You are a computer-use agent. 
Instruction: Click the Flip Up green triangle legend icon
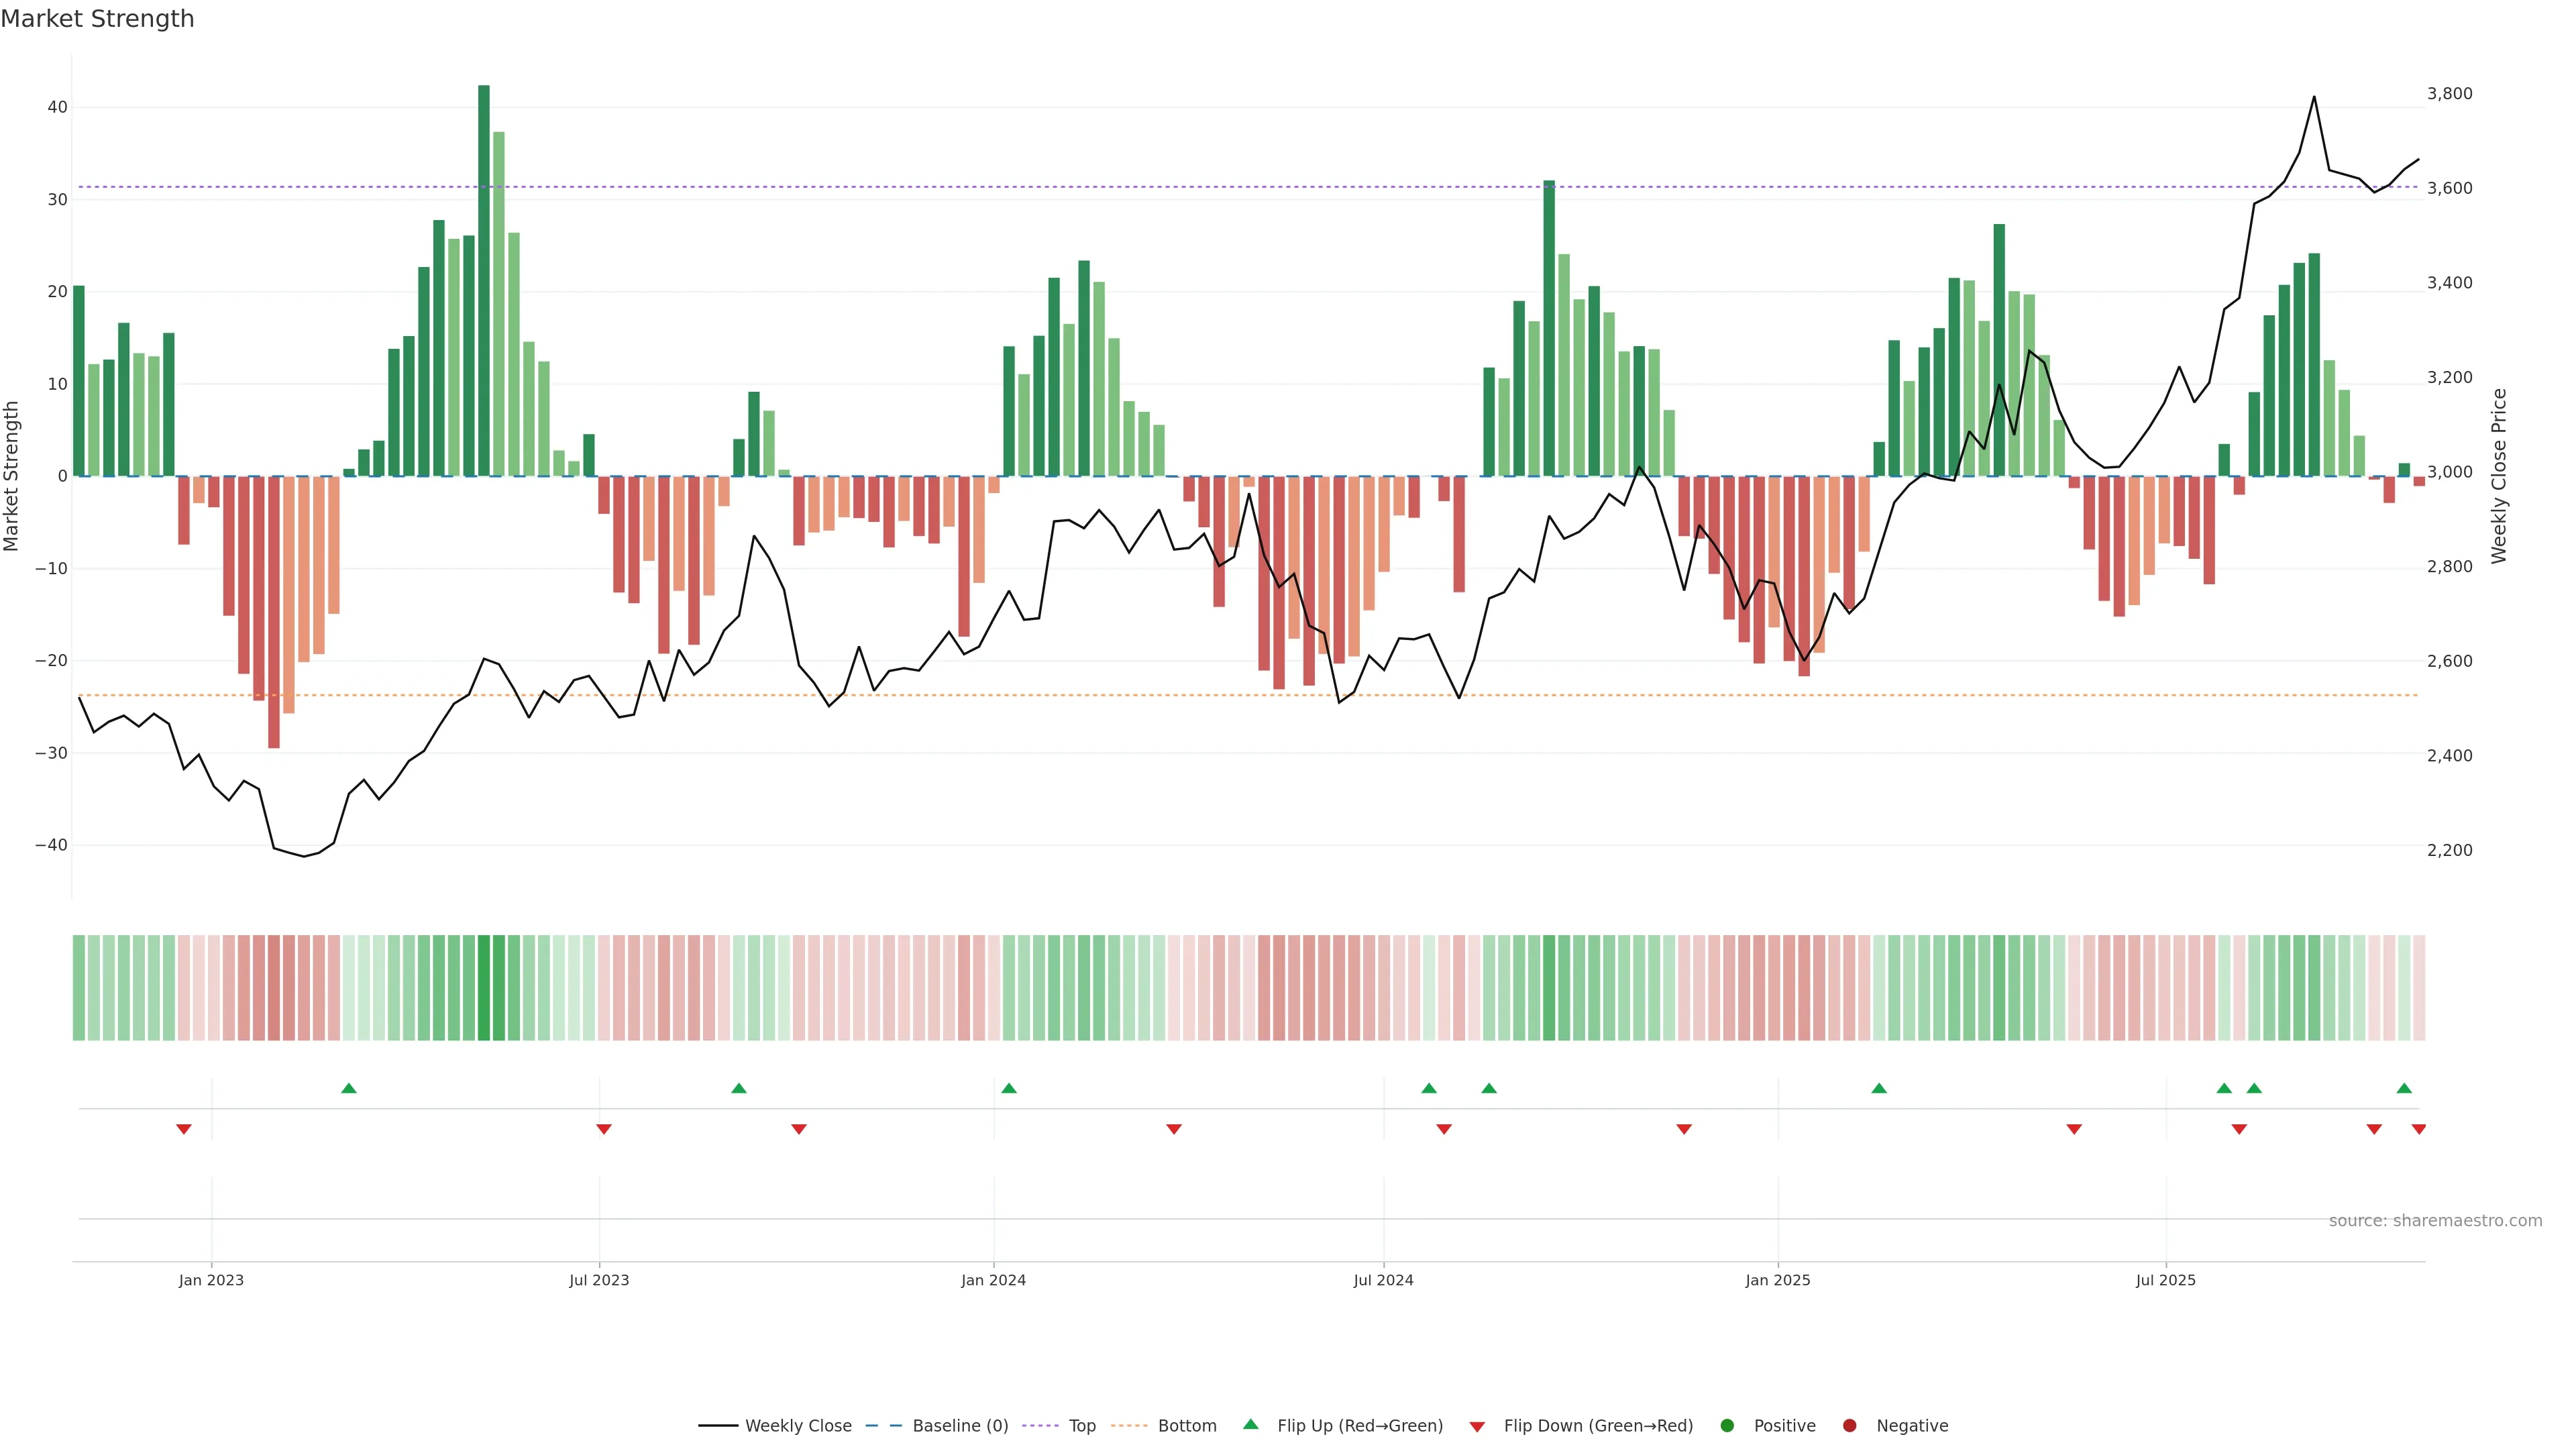[x=1250, y=1425]
